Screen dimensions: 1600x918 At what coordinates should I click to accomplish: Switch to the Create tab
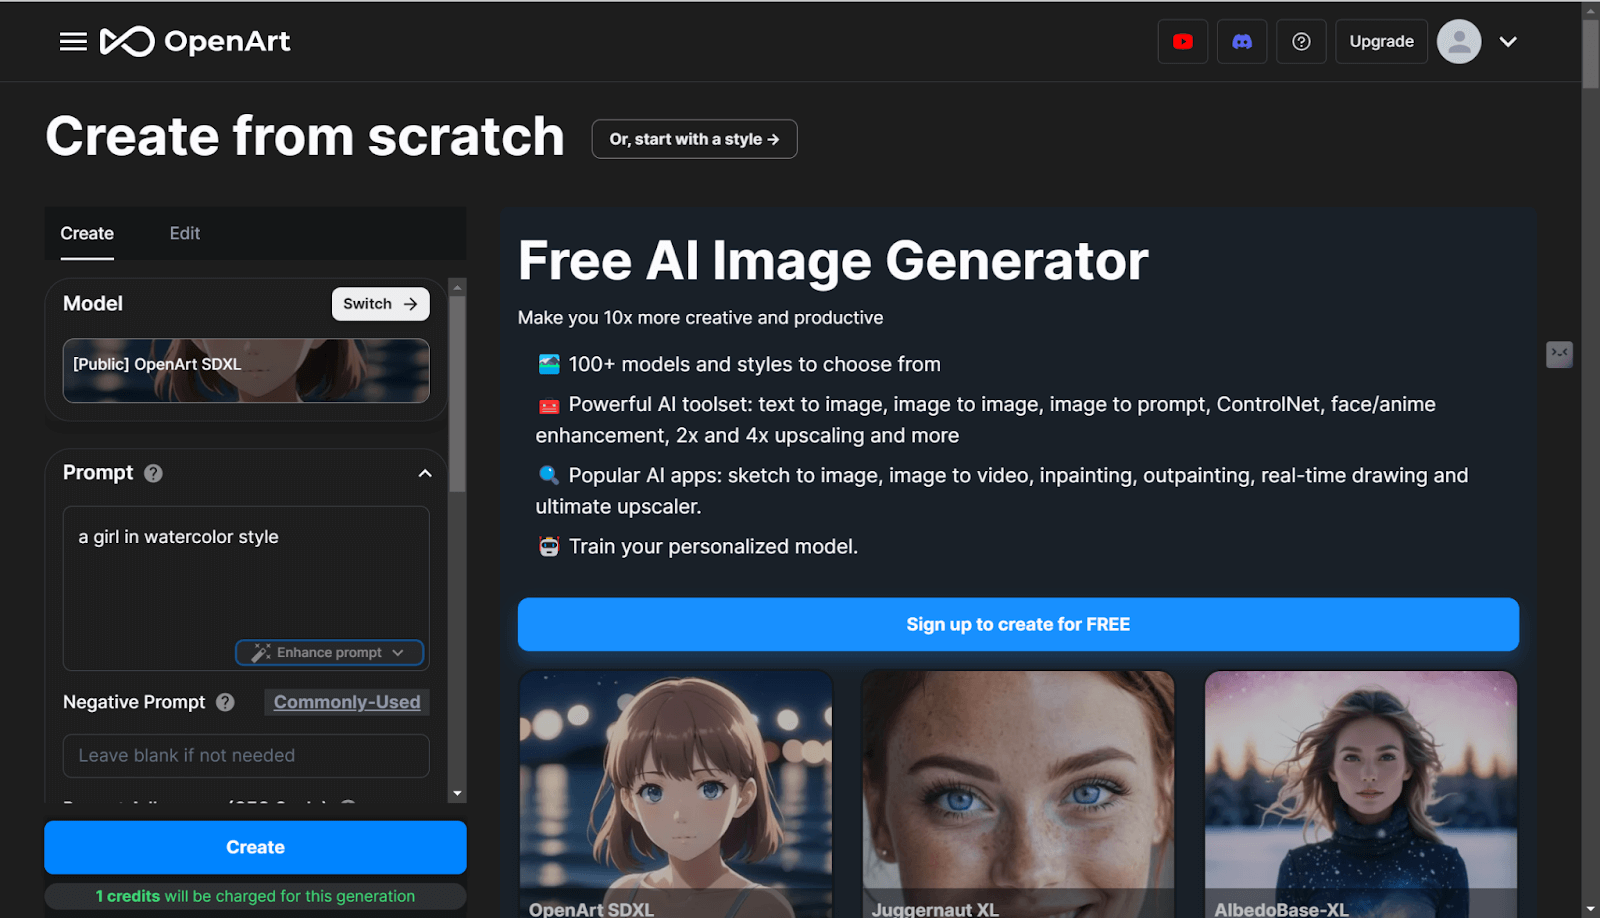coord(87,233)
